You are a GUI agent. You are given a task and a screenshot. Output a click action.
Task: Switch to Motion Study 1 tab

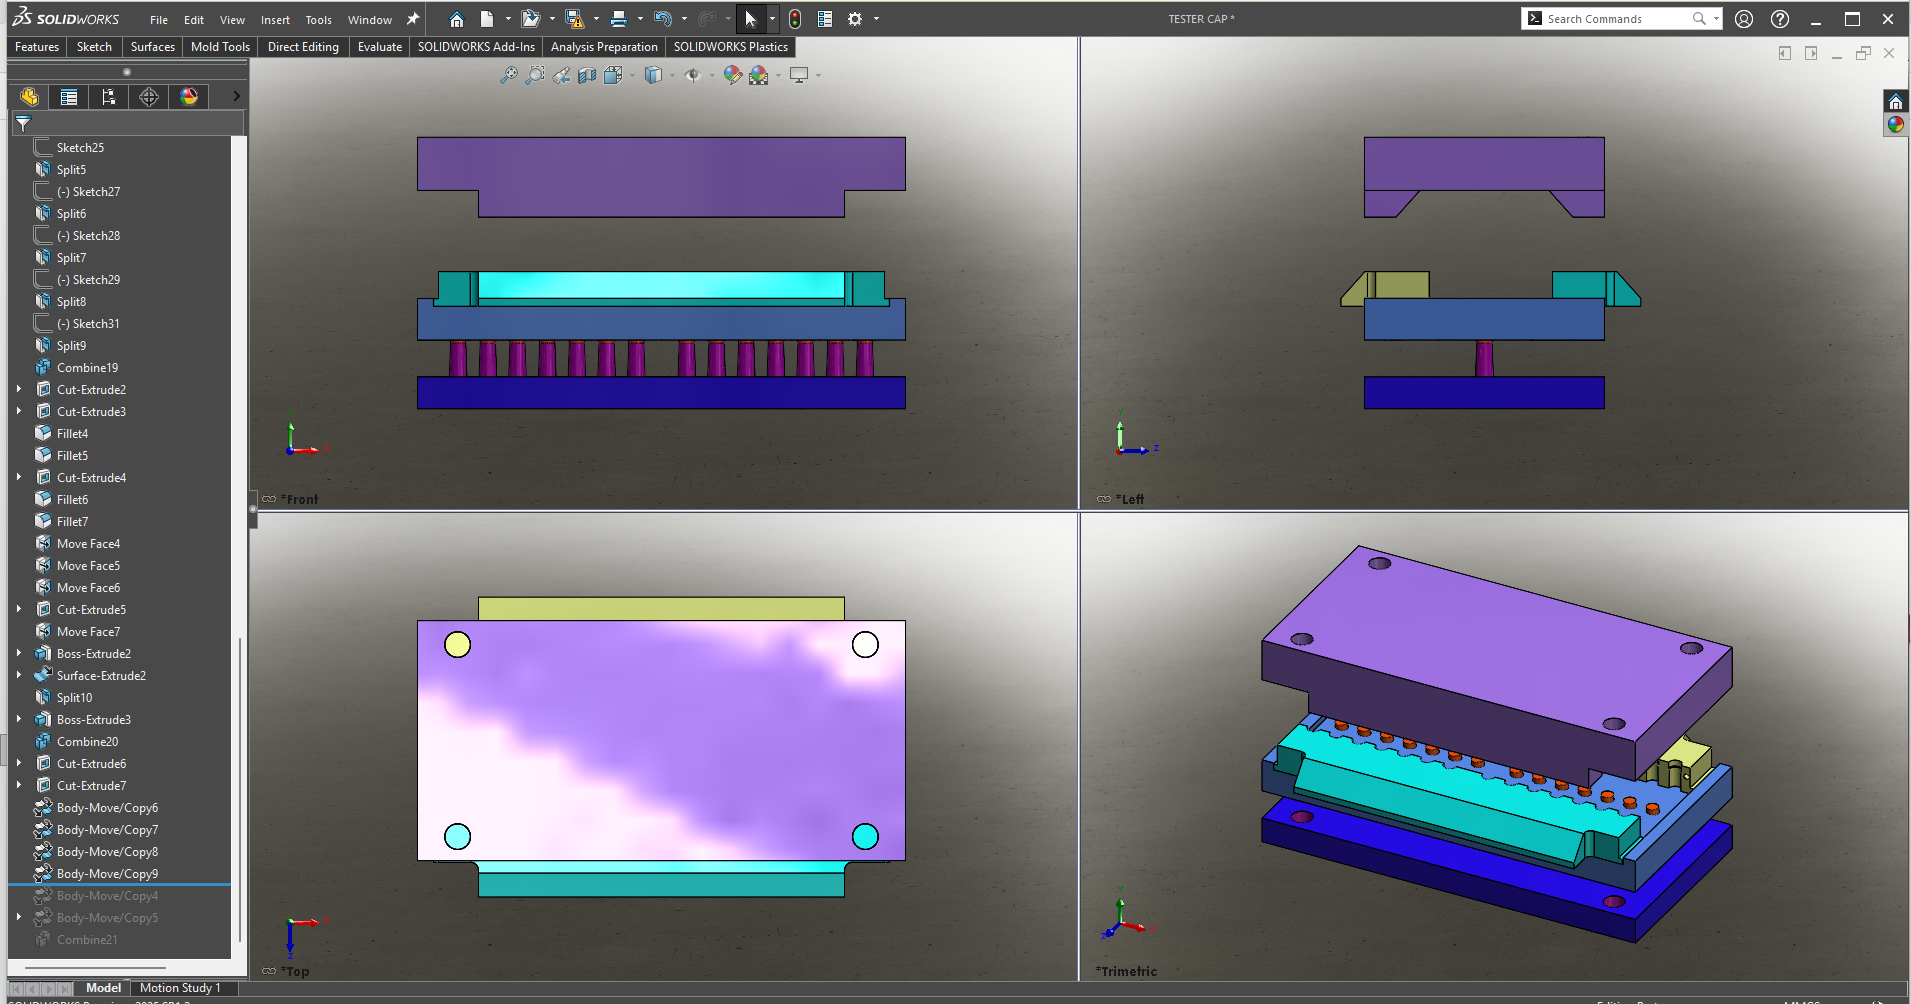tap(180, 988)
